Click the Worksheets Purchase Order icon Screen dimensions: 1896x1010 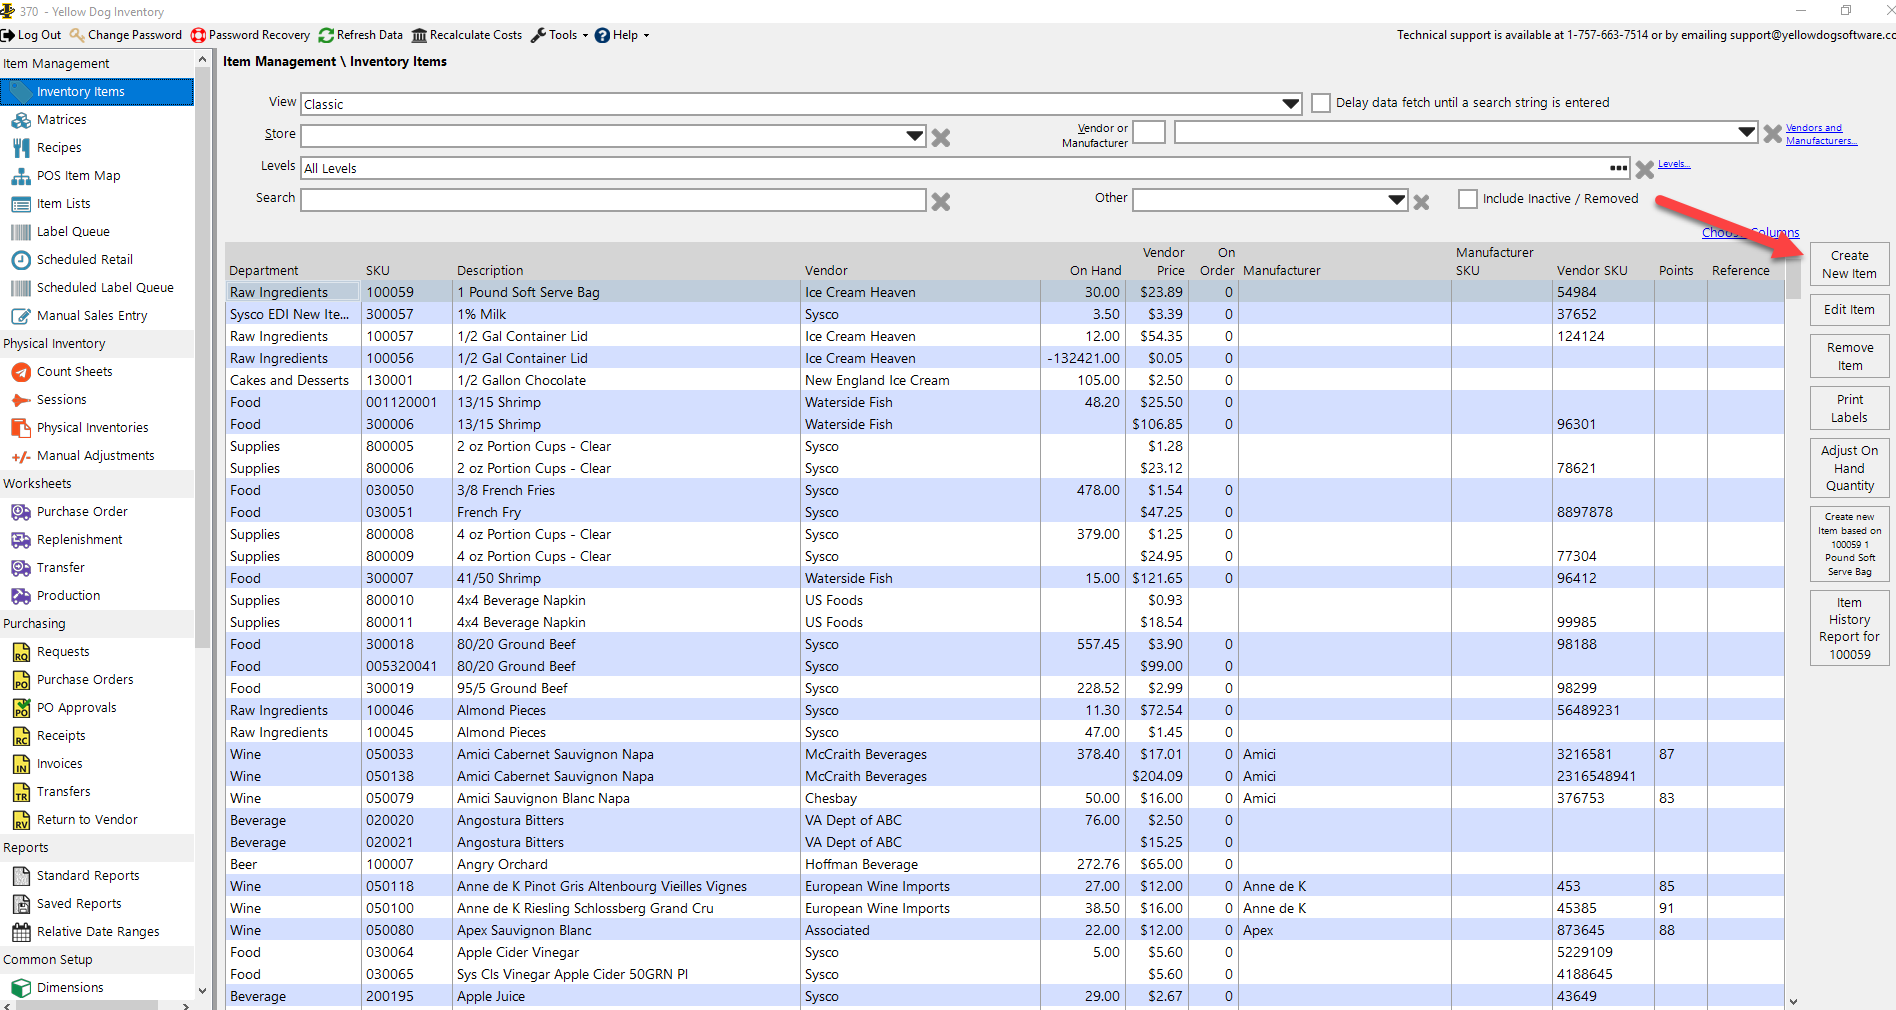[21, 512]
